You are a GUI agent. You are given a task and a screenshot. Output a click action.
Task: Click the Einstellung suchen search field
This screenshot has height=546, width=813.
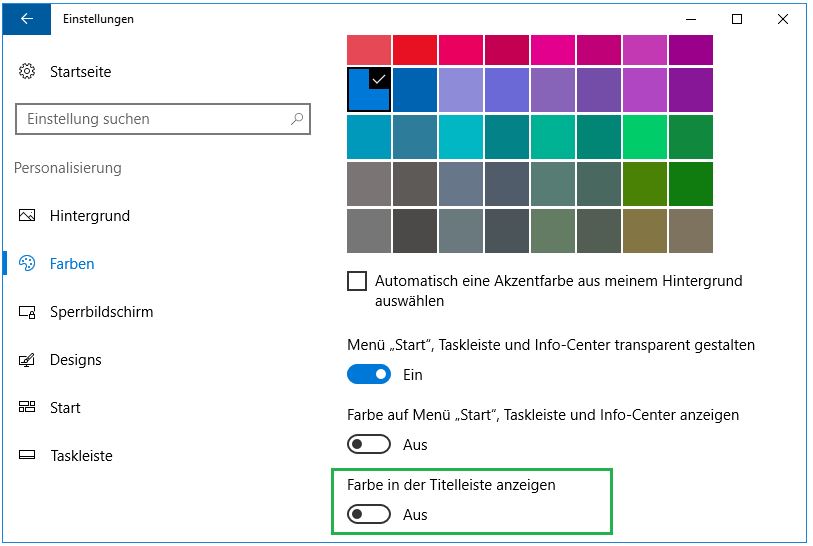point(150,119)
